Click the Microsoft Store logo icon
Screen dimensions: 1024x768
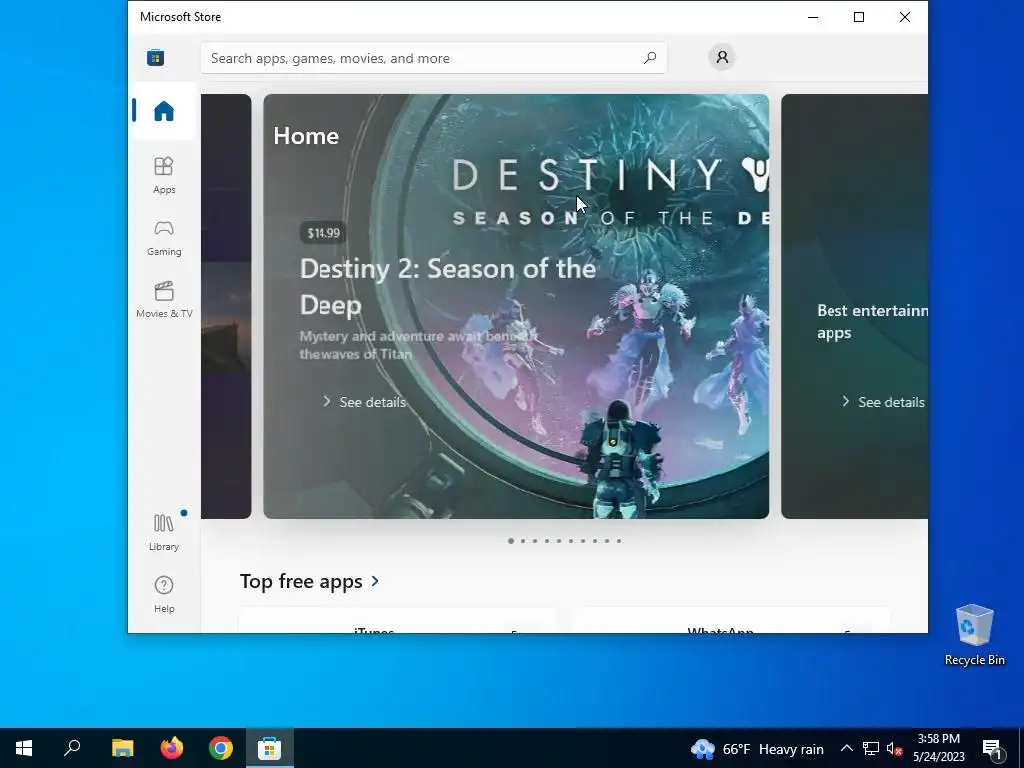click(x=155, y=57)
